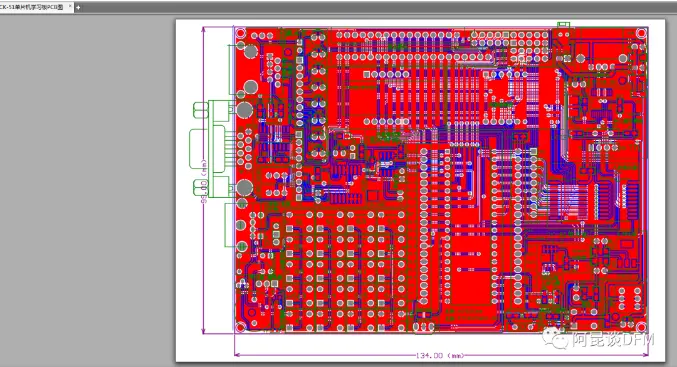677x367 pixels.
Task: Click the top-left corner mounting hole
Action: pyautogui.click(x=240, y=33)
